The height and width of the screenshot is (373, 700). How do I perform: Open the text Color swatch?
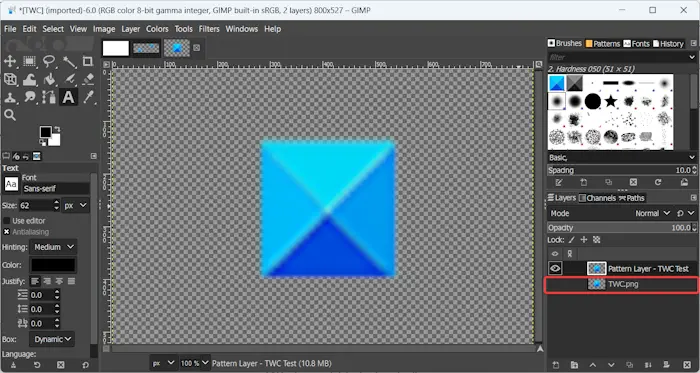(x=53, y=265)
